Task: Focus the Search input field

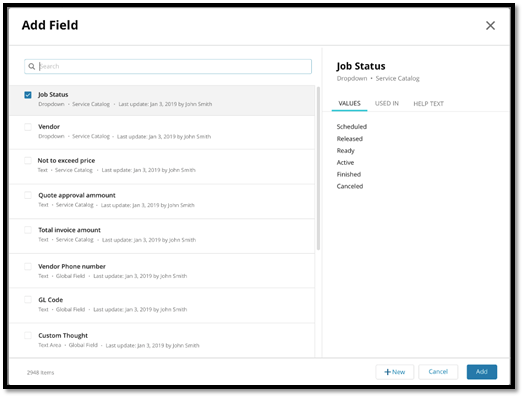Action: click(x=168, y=67)
